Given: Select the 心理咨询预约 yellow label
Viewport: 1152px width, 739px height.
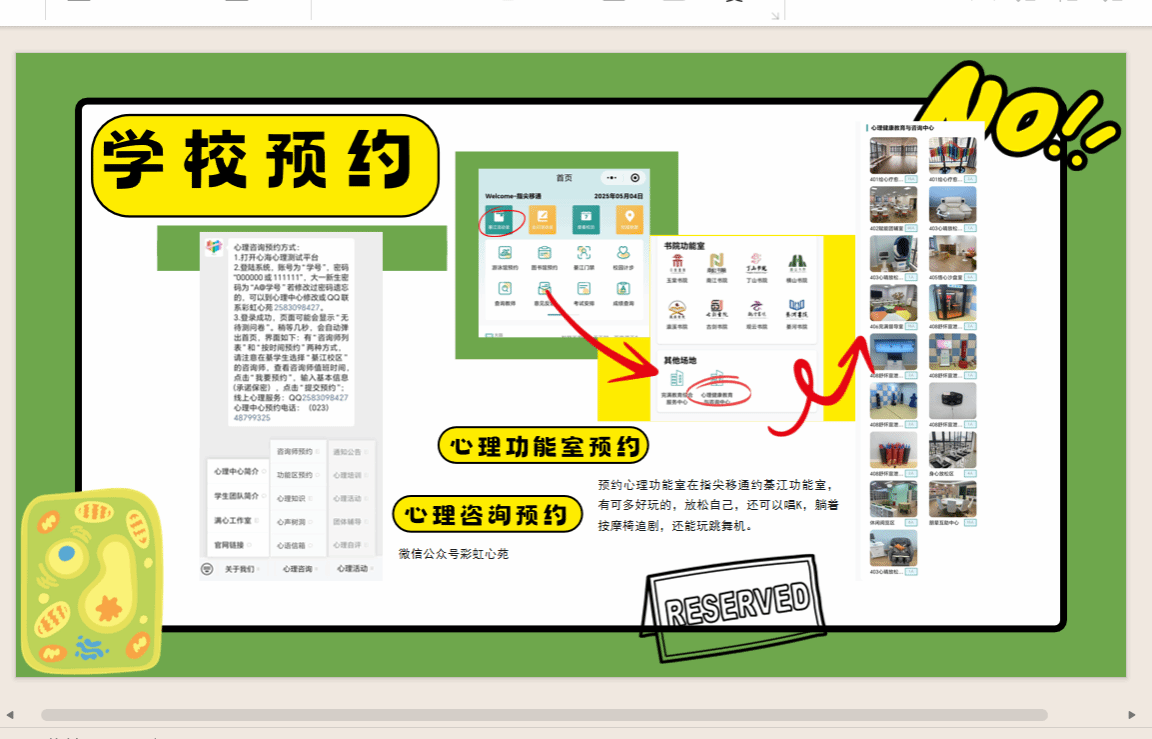Looking at the screenshot, I should (487, 514).
